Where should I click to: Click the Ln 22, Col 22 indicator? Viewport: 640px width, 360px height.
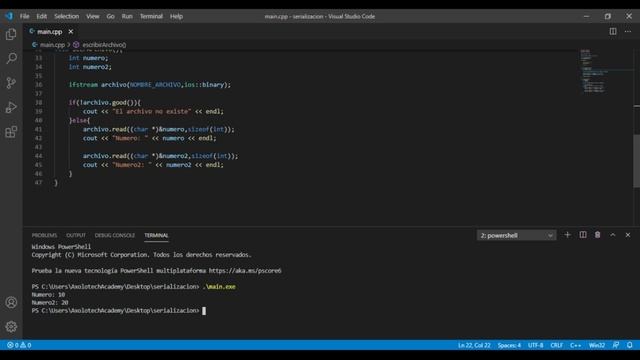point(474,345)
